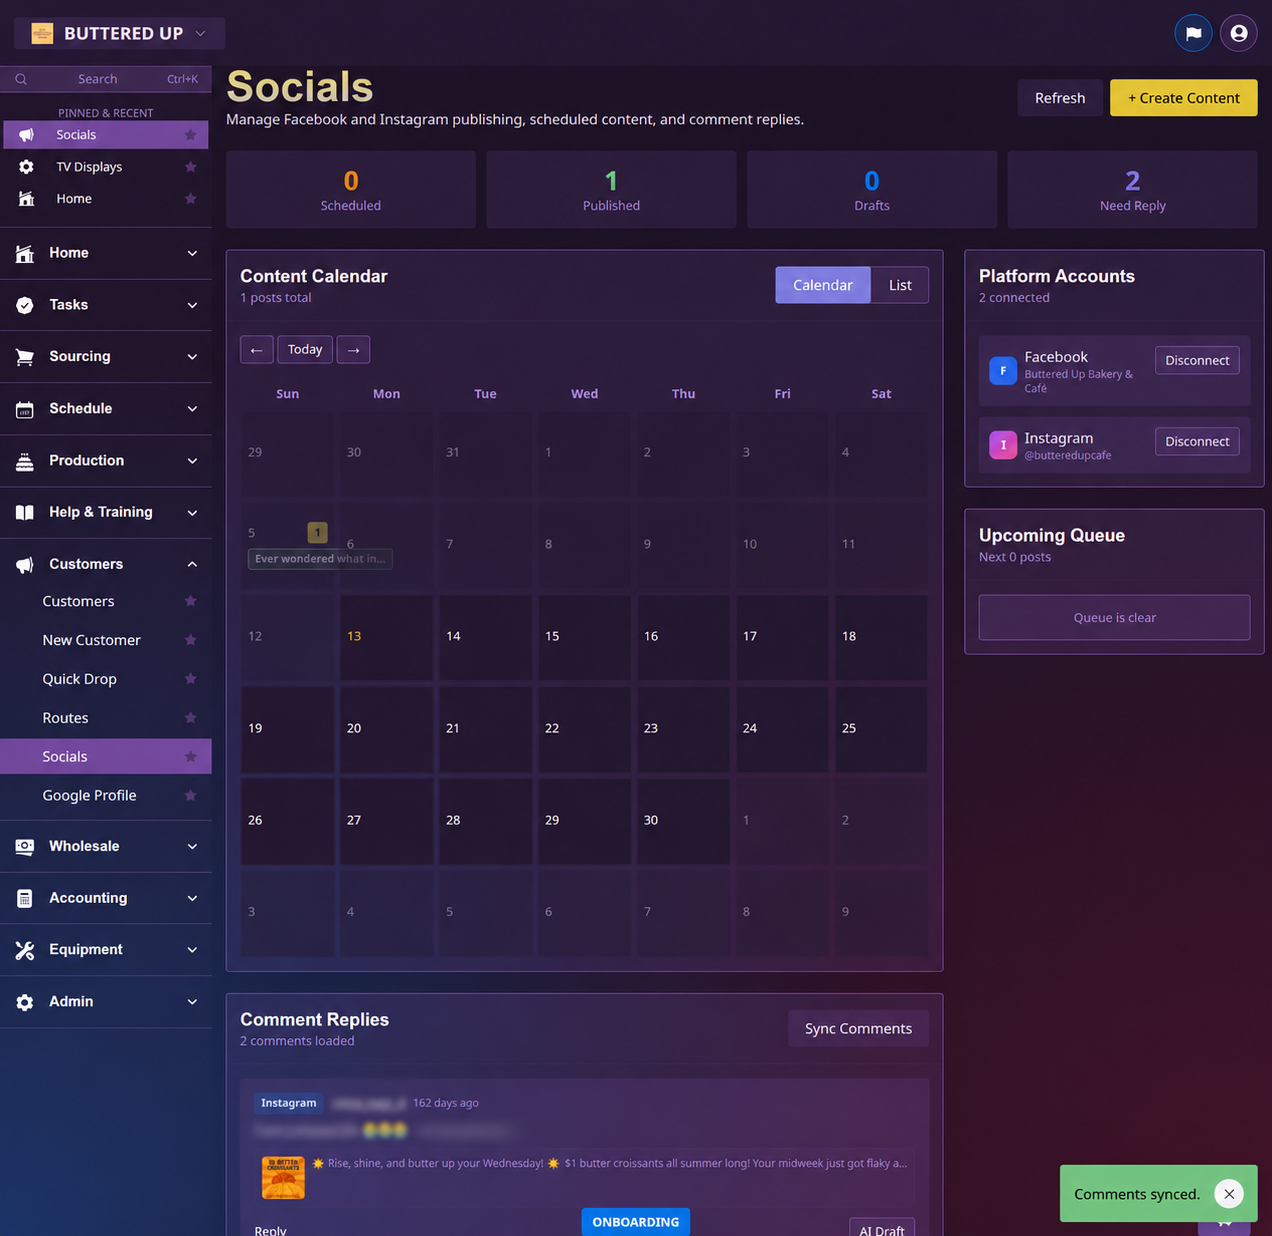Go to previous month with left arrow

[256, 350]
